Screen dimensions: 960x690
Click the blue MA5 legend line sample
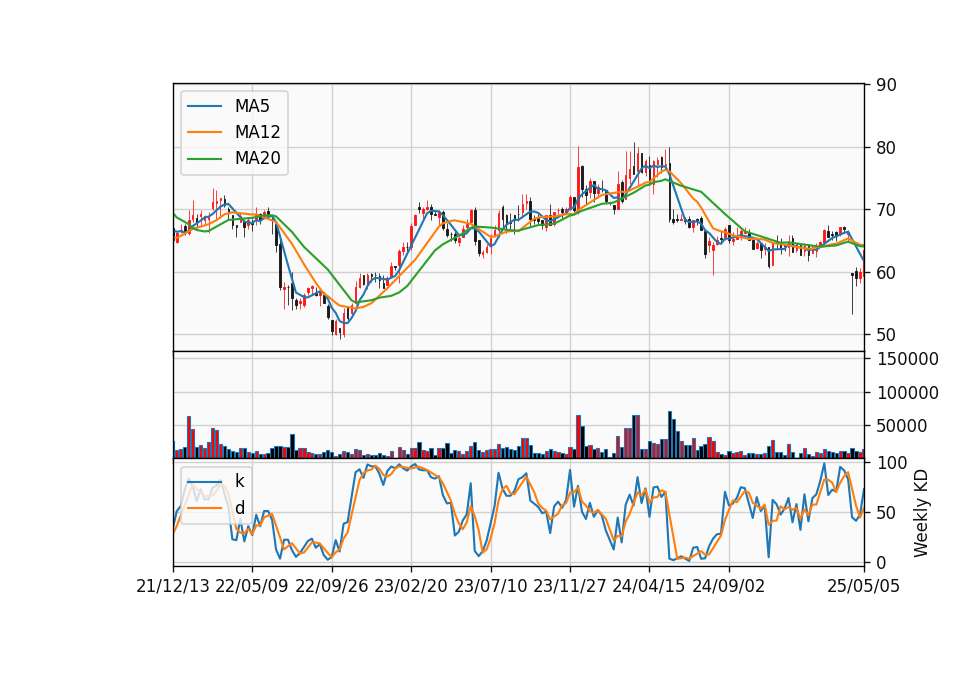pos(204,107)
